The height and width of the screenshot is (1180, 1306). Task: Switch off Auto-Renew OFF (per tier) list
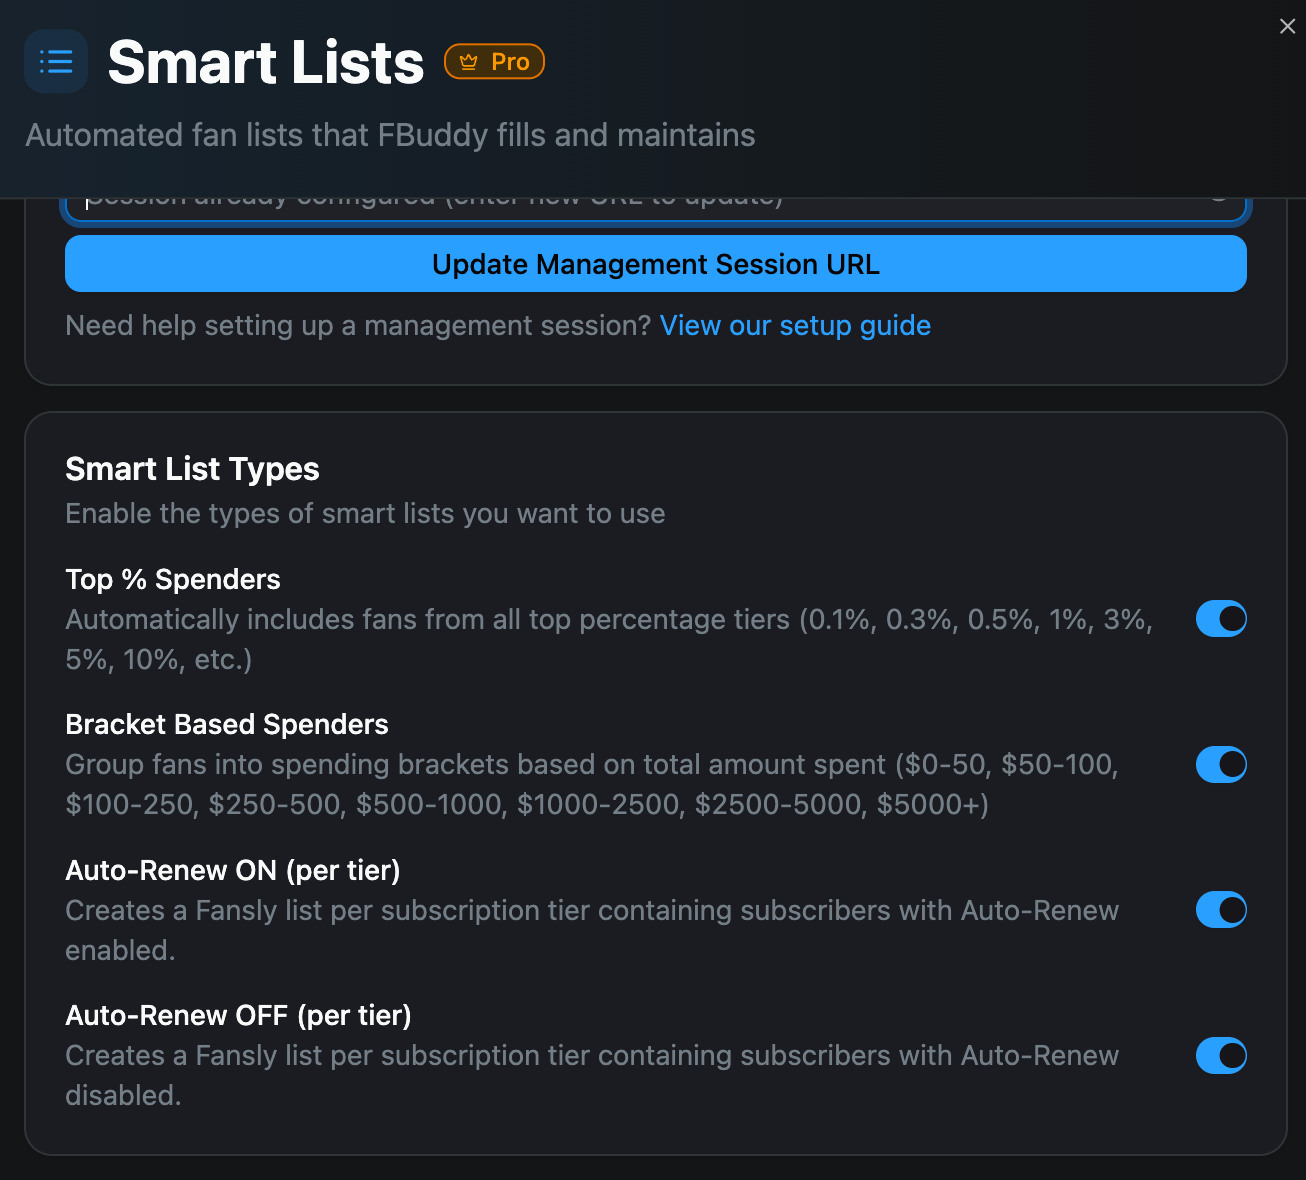click(1221, 1056)
